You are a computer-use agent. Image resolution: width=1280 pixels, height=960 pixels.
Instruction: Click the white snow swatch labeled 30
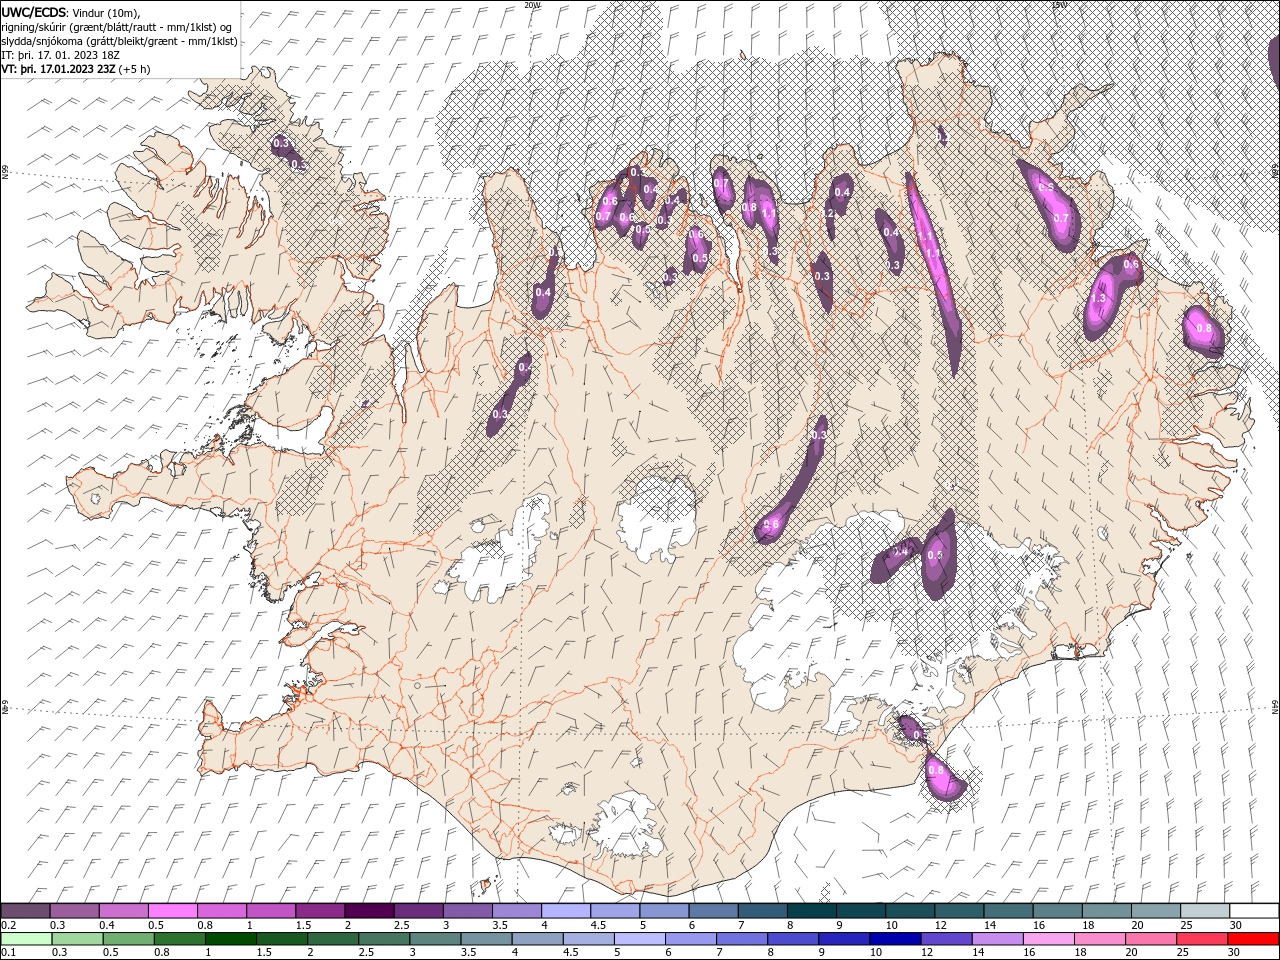1254,911
